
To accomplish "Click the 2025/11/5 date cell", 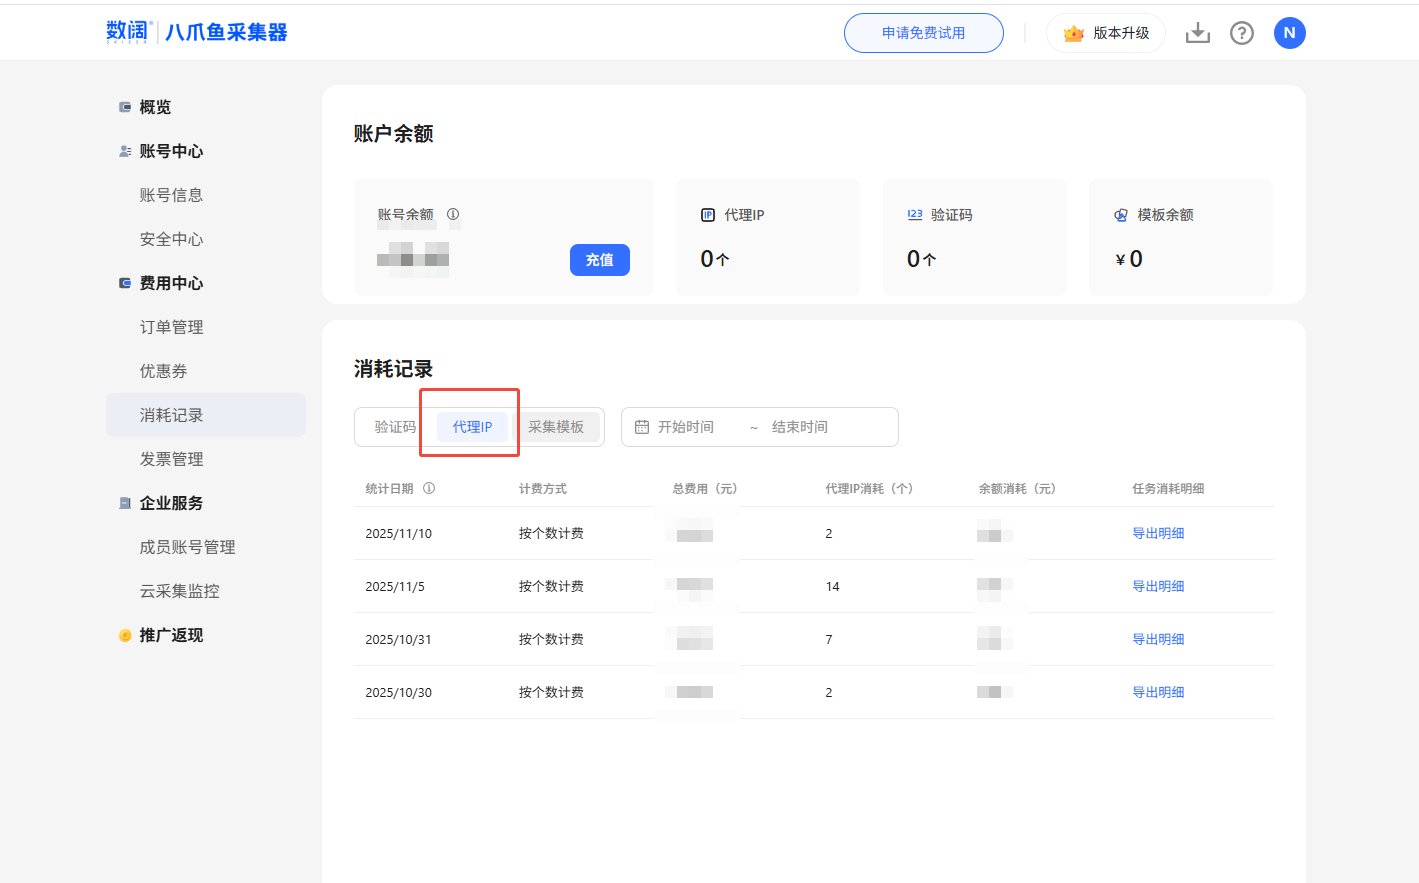I will [x=395, y=586].
